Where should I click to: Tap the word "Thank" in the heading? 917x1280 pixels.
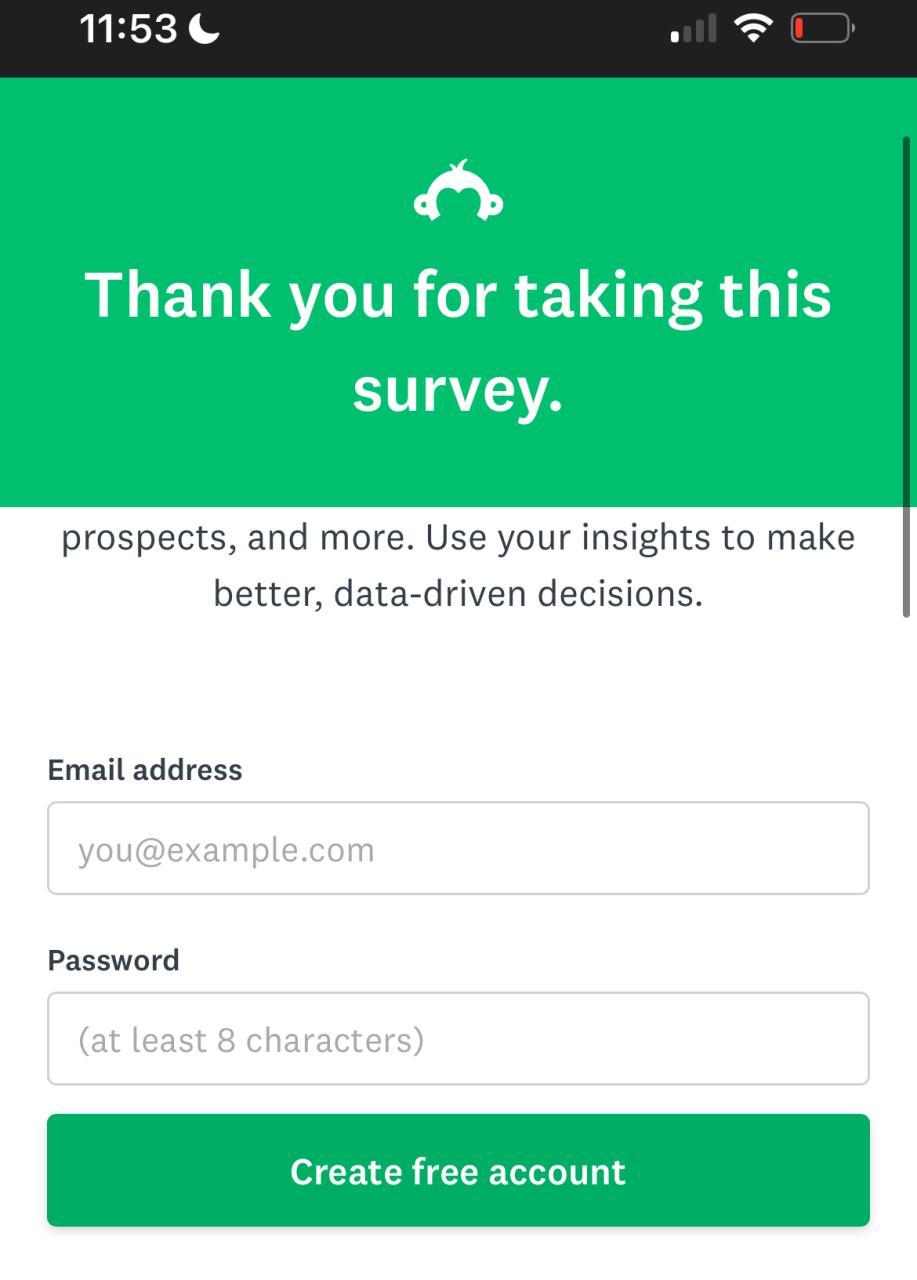178,295
